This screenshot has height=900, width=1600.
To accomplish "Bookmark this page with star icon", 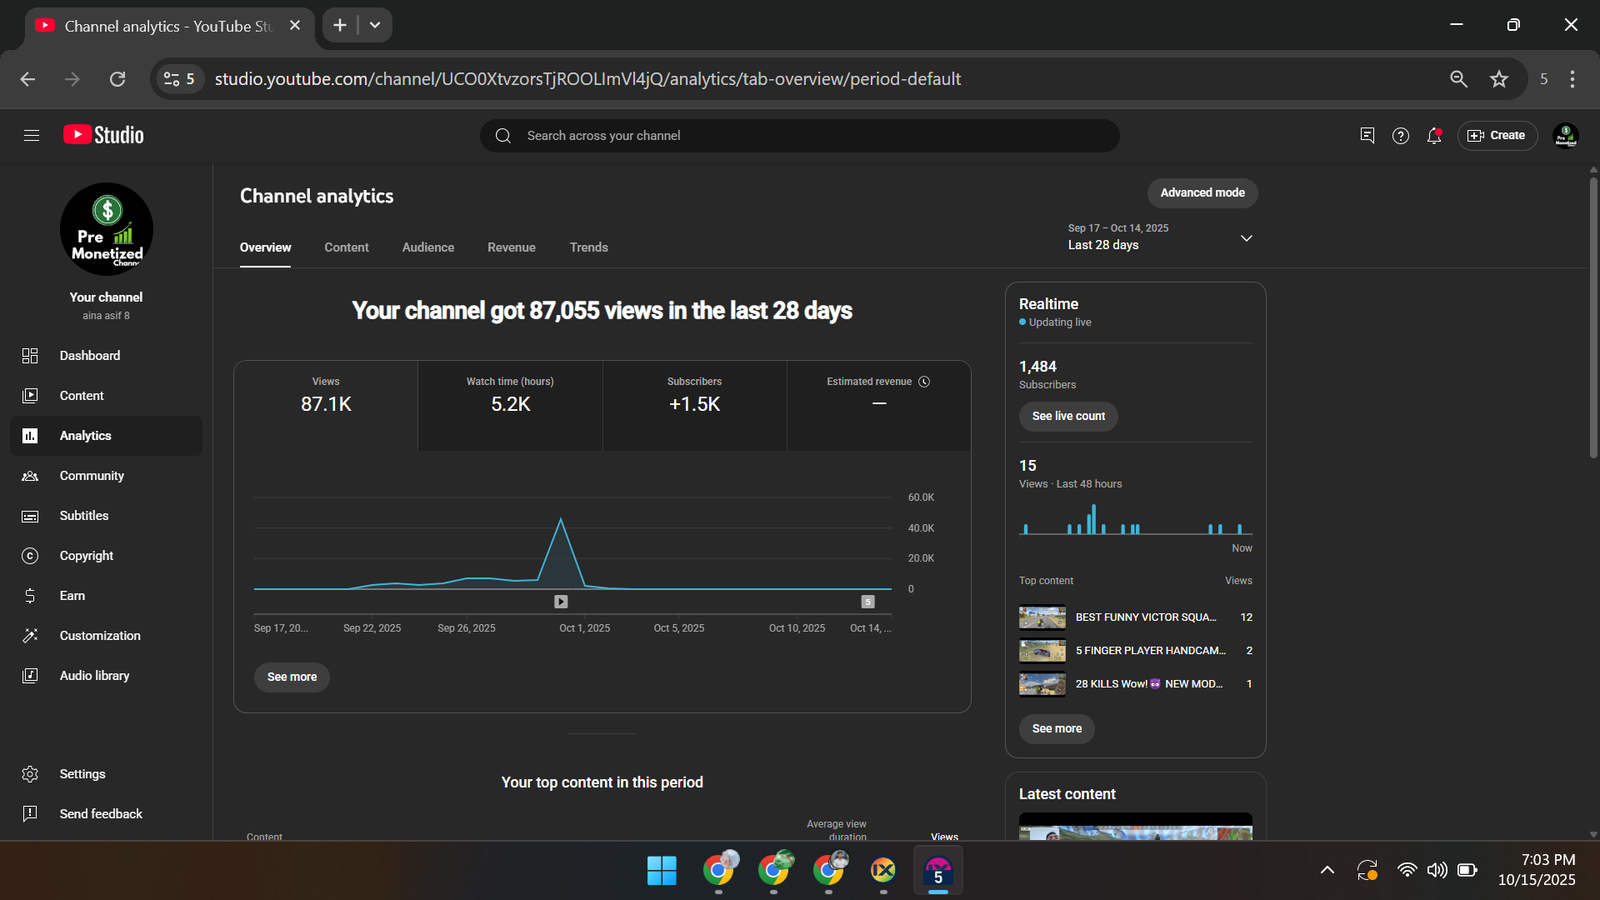I will 1498,79.
